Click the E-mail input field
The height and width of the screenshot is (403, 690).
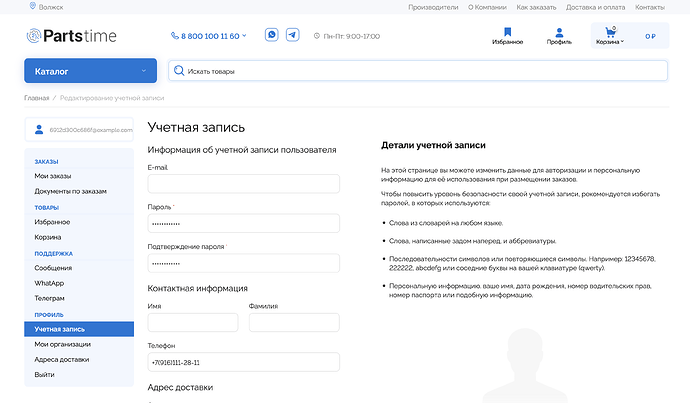pyautogui.click(x=243, y=184)
